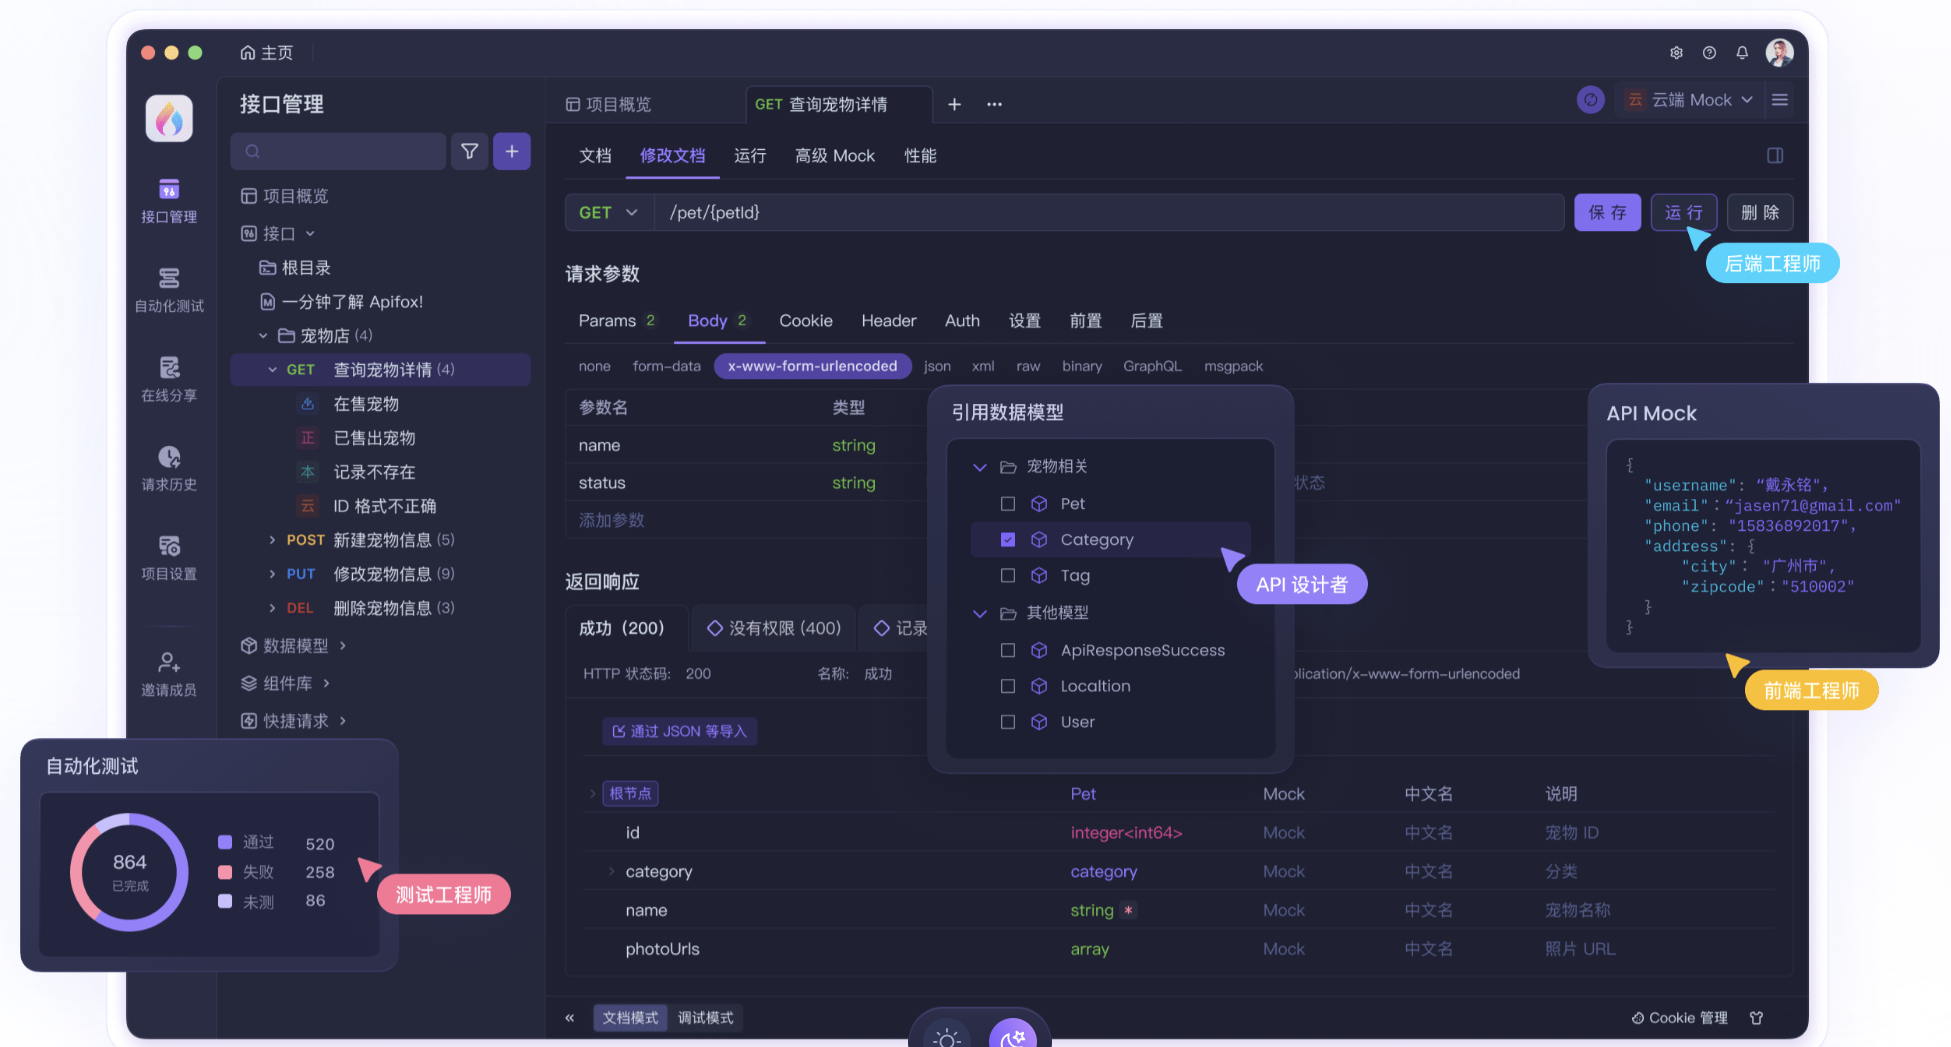The height and width of the screenshot is (1047, 1951).
Task: Open the notifications bell icon
Action: pyautogui.click(x=1742, y=52)
